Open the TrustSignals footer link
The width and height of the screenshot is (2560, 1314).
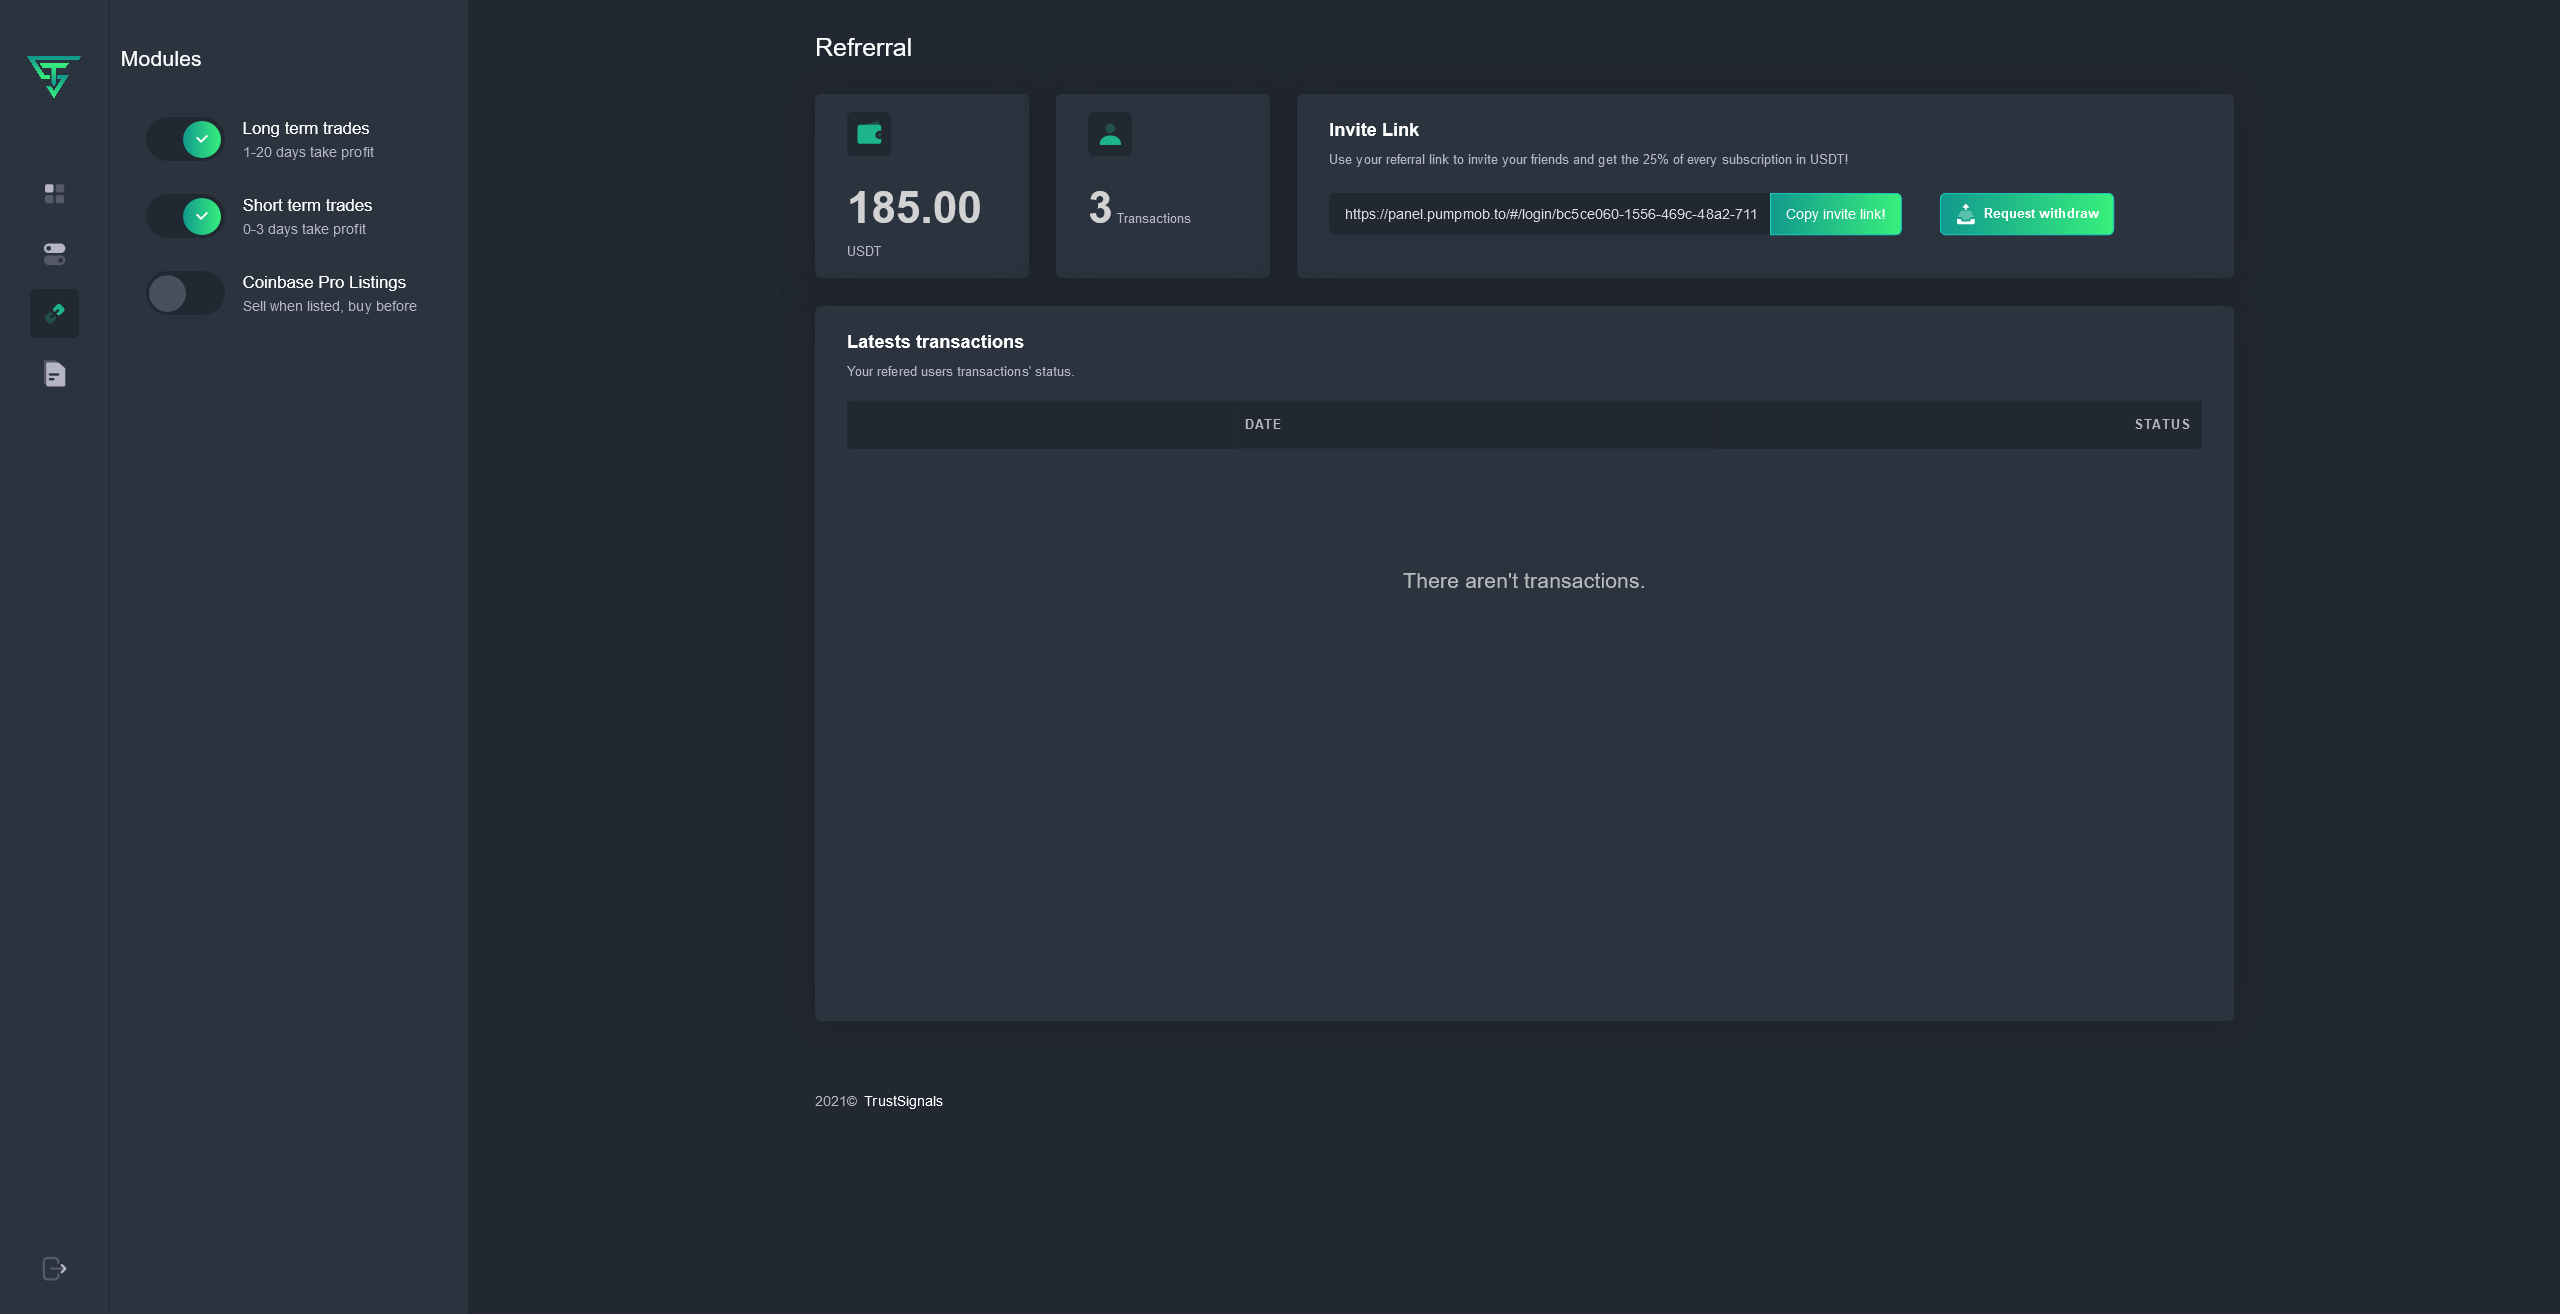click(x=903, y=1101)
